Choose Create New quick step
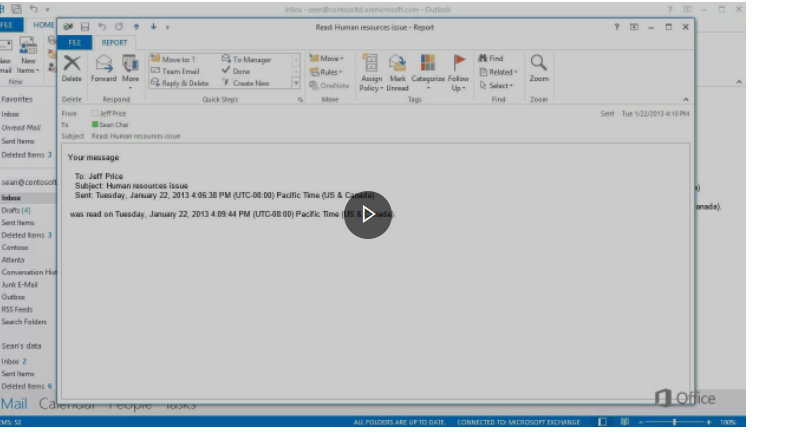The width and height of the screenshot is (793, 439). point(246,83)
